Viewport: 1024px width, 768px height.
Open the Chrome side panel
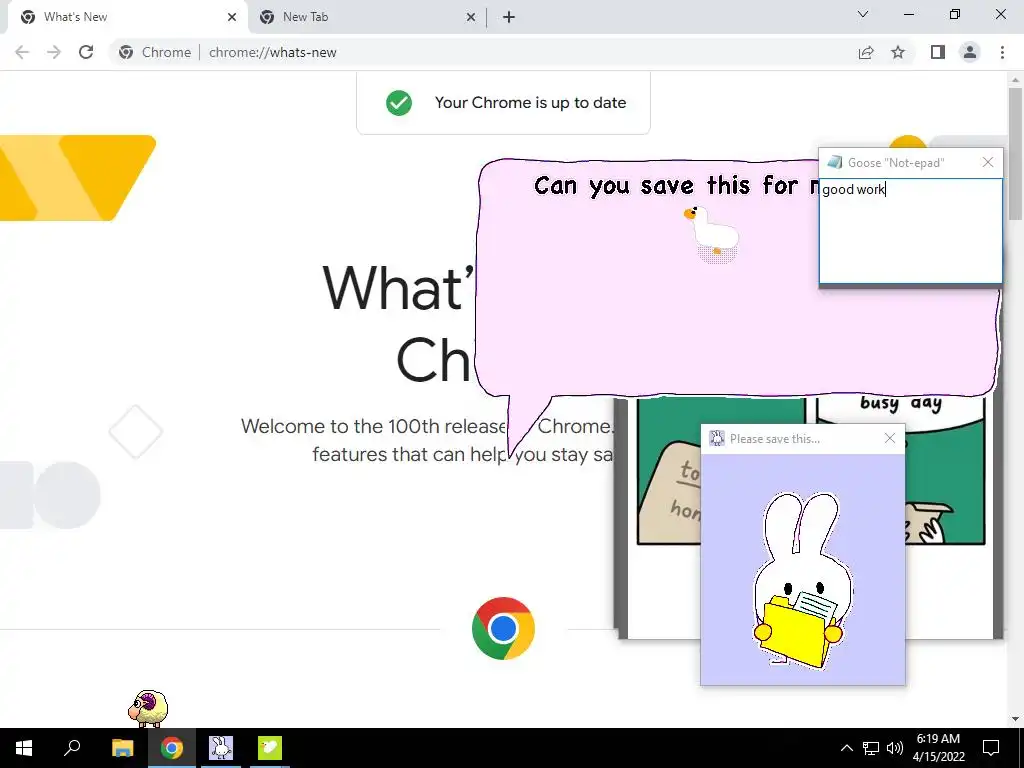tap(938, 52)
